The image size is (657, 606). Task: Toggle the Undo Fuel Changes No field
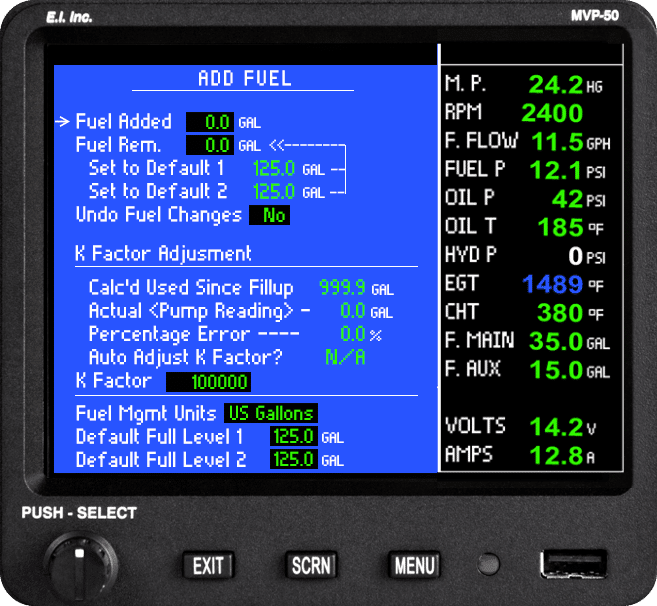pyautogui.click(x=269, y=215)
